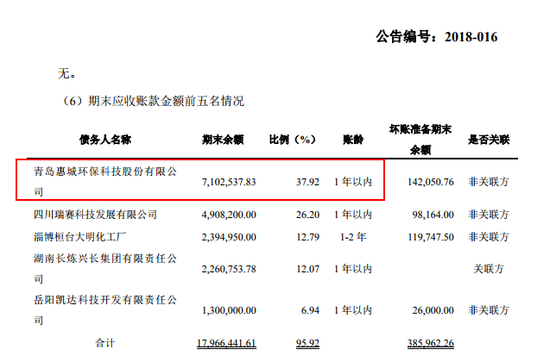
Task: Click the balance 7,102,537.83
Action: point(229,182)
